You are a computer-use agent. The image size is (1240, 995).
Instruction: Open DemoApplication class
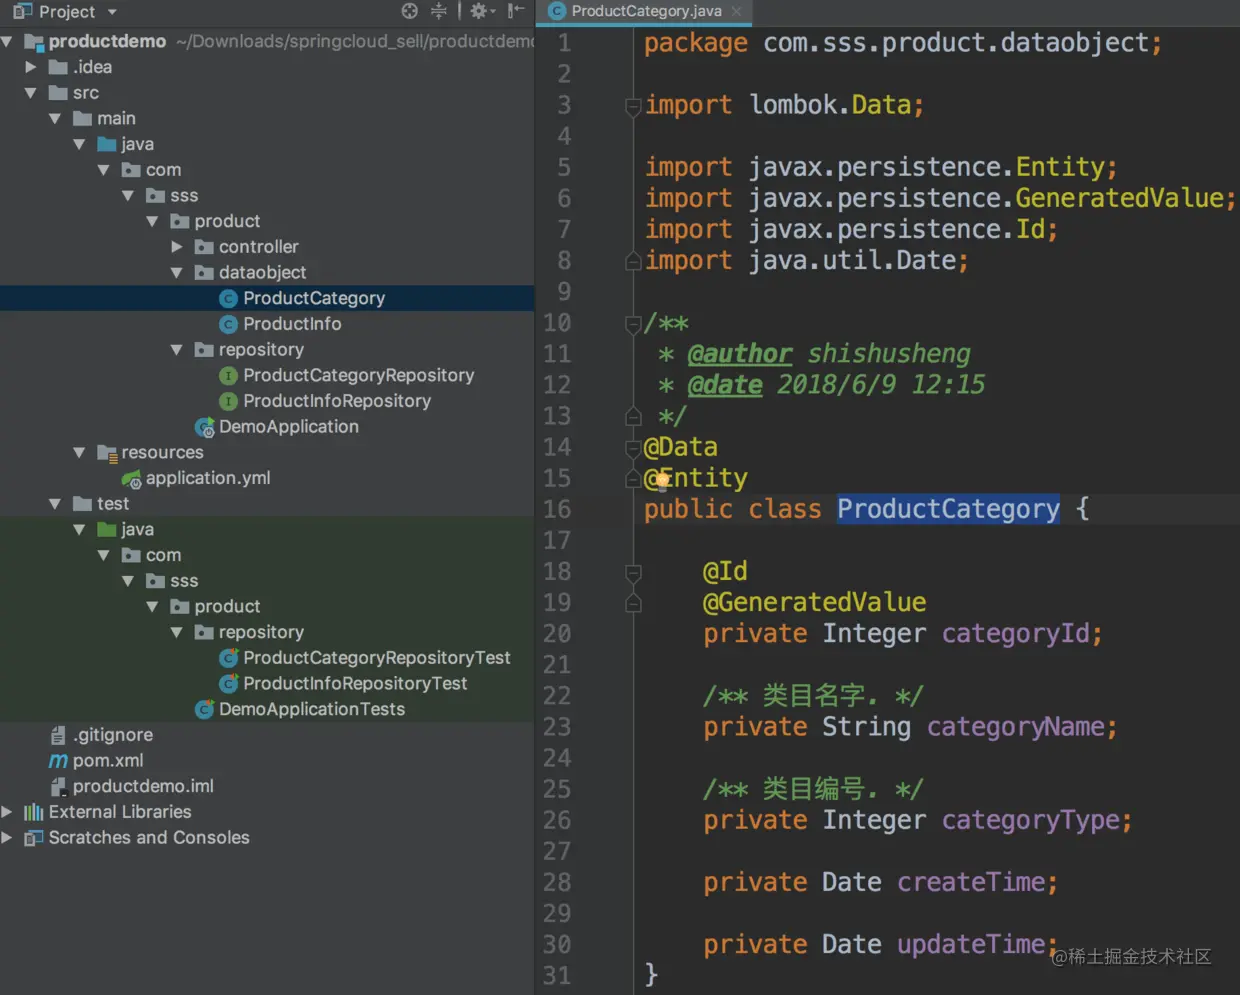pos(288,427)
